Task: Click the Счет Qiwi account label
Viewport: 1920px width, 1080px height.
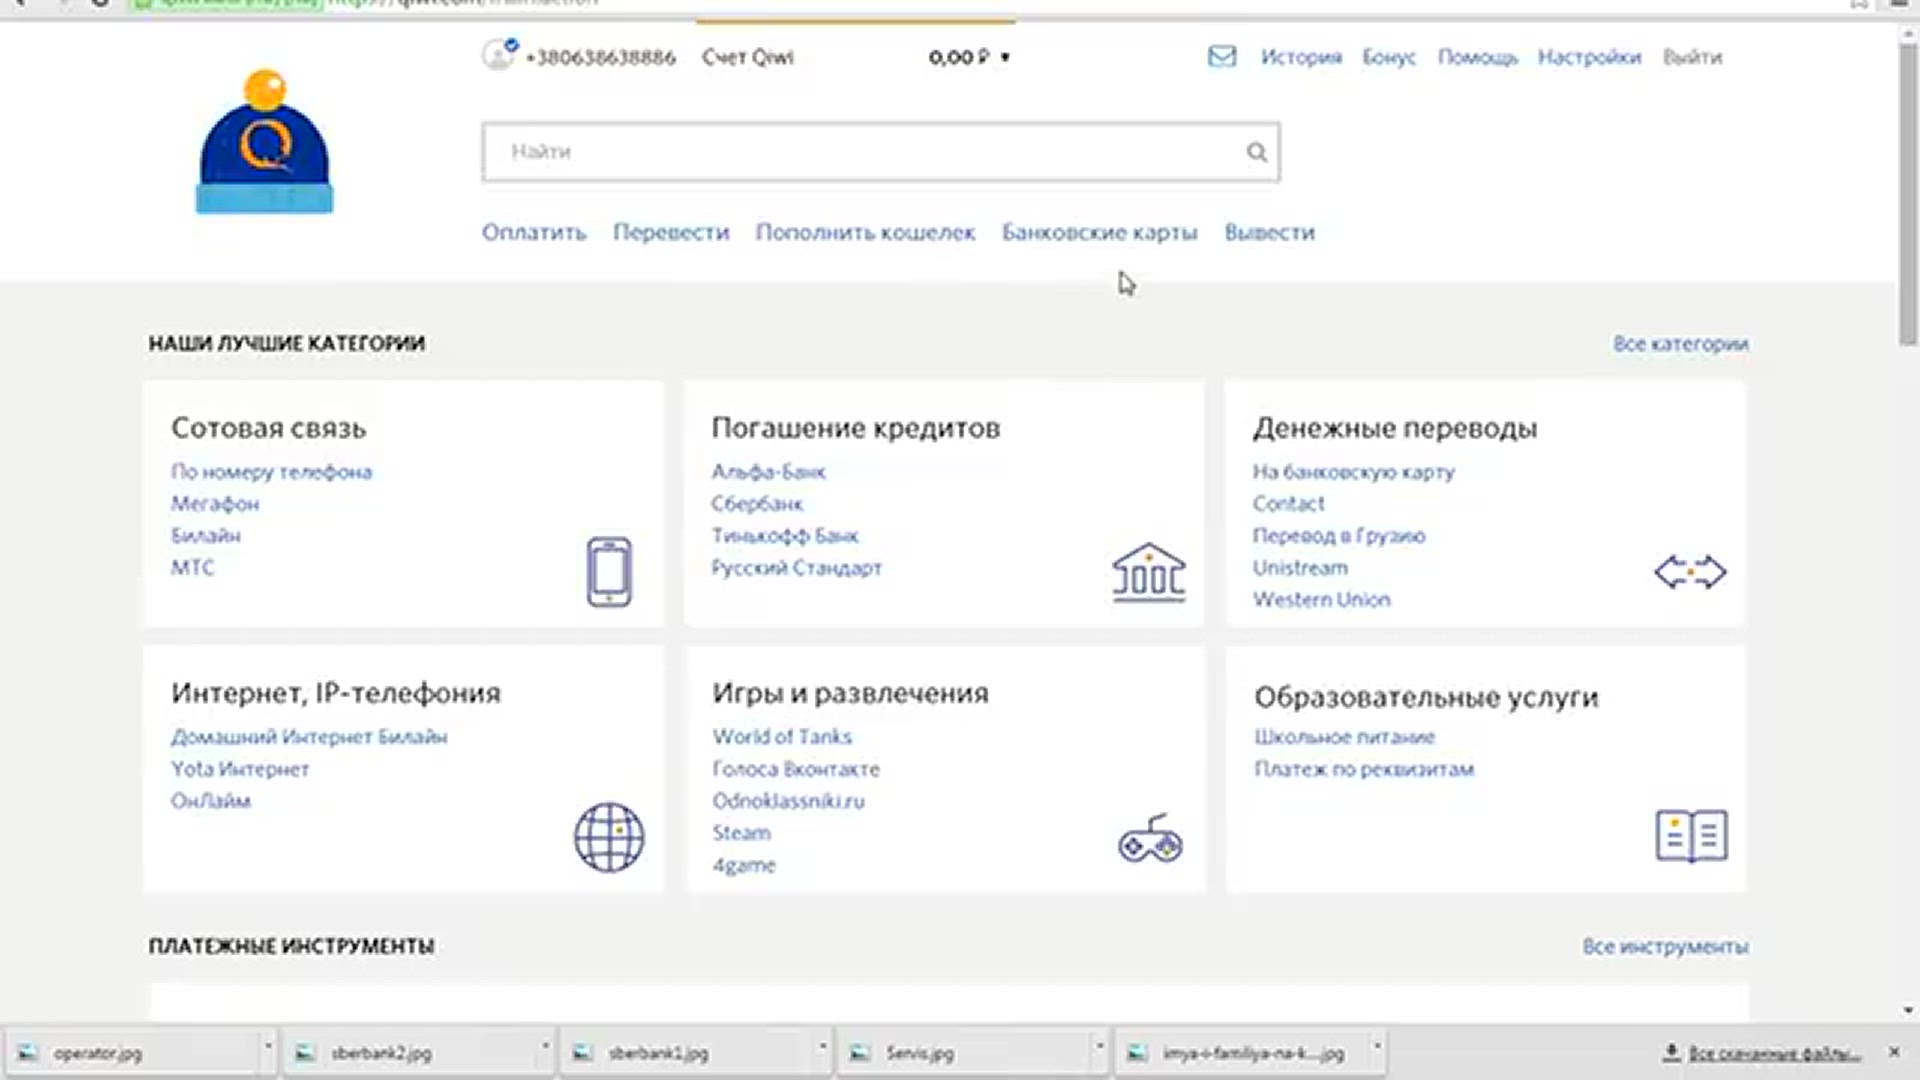Action: click(748, 58)
